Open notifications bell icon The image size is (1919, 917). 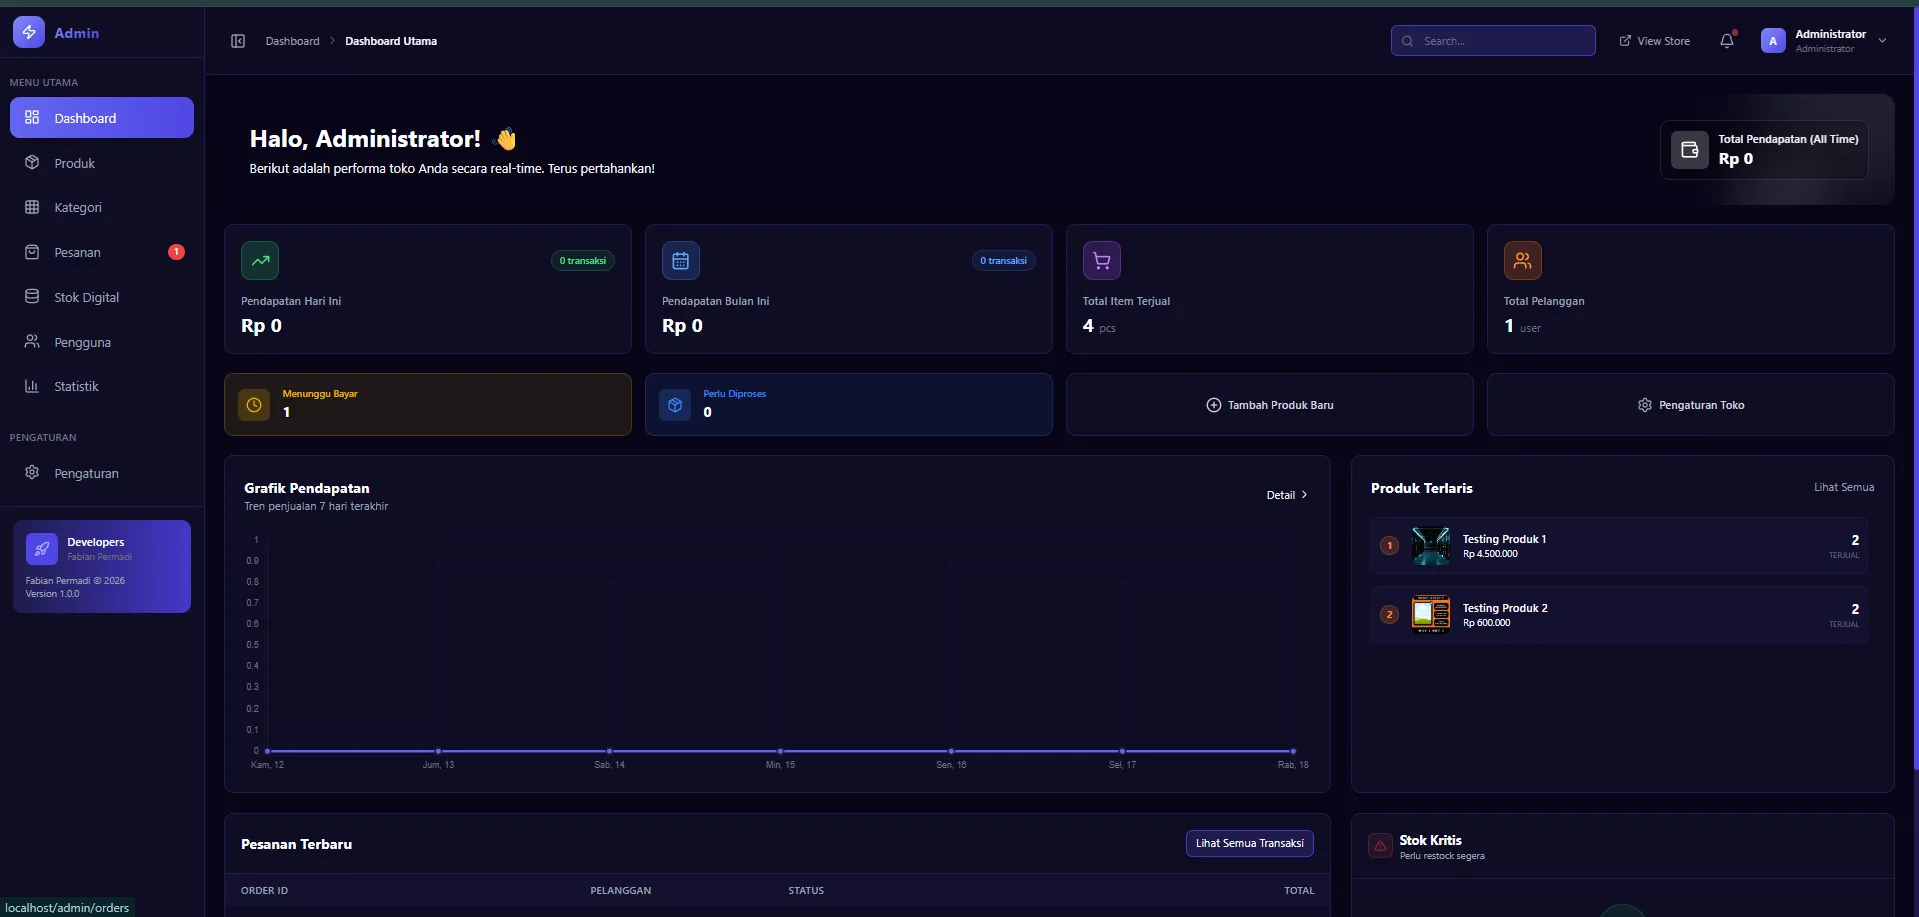coord(1726,41)
